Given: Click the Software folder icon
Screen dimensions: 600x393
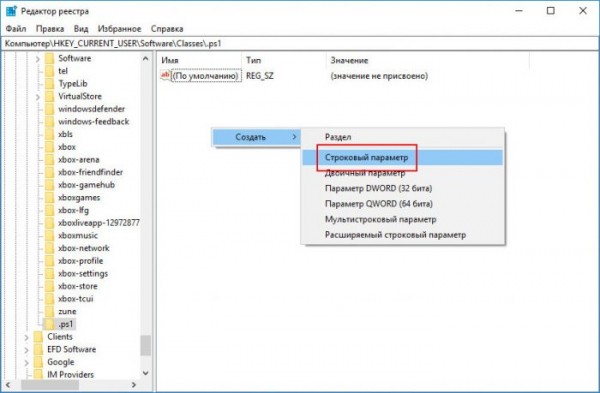Looking at the screenshot, I should coord(49,58).
